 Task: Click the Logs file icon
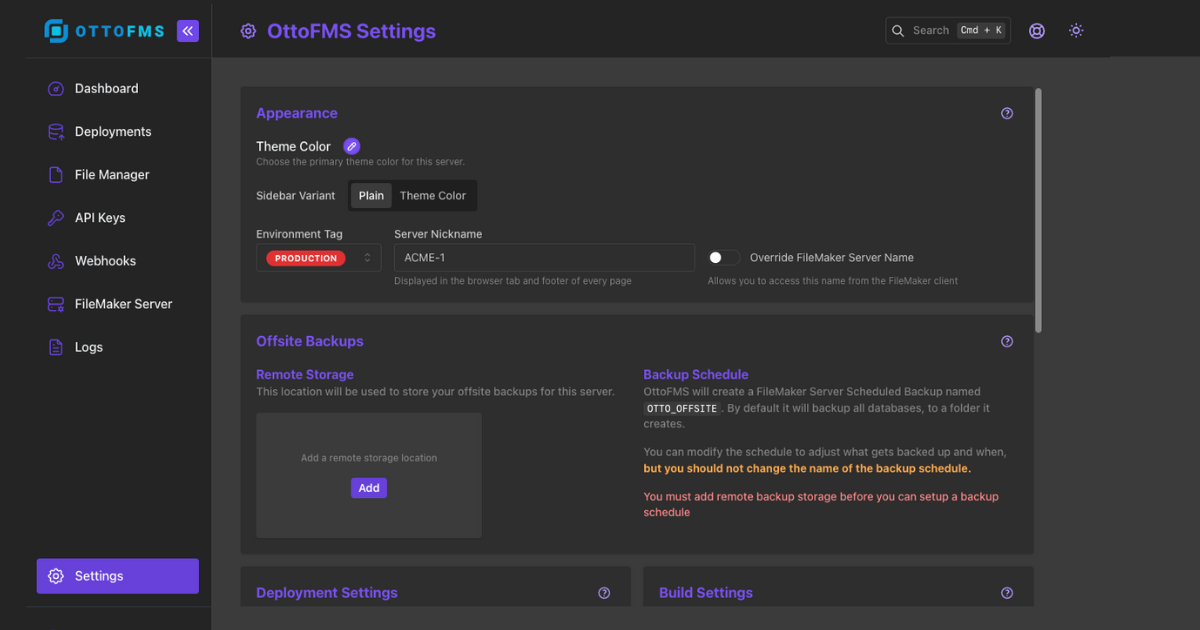[x=56, y=347]
